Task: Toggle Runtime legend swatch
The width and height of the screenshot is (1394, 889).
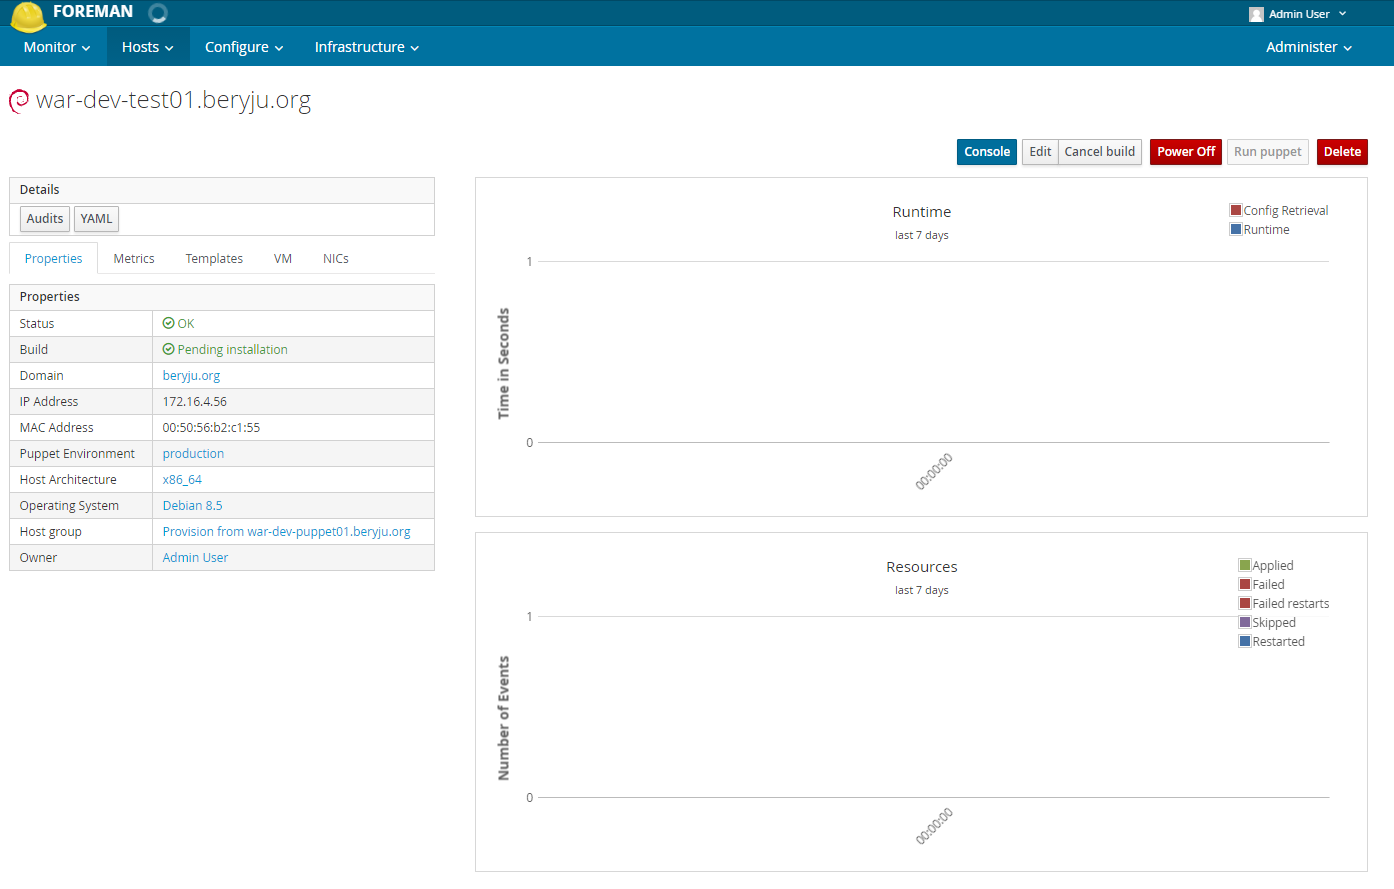Action: click(x=1236, y=229)
